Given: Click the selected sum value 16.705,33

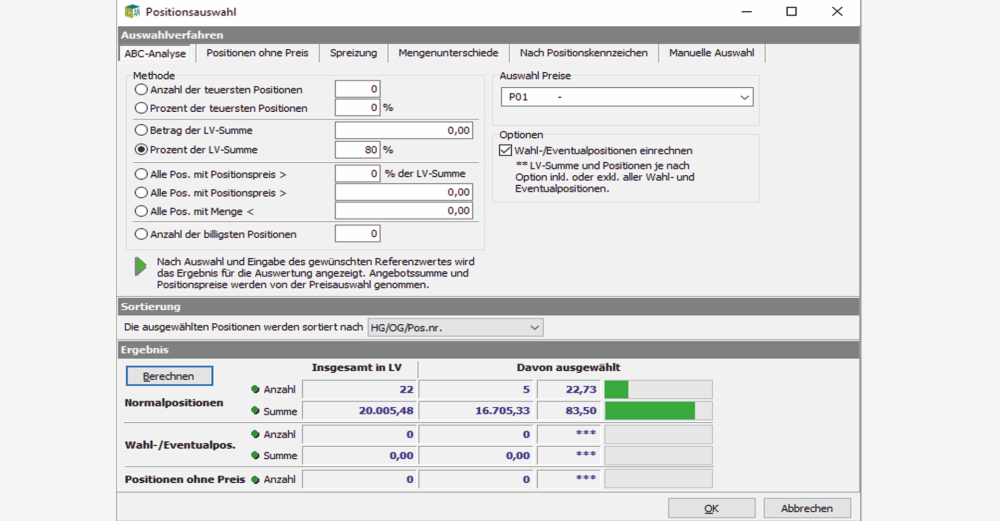Looking at the screenshot, I should pos(503,411).
